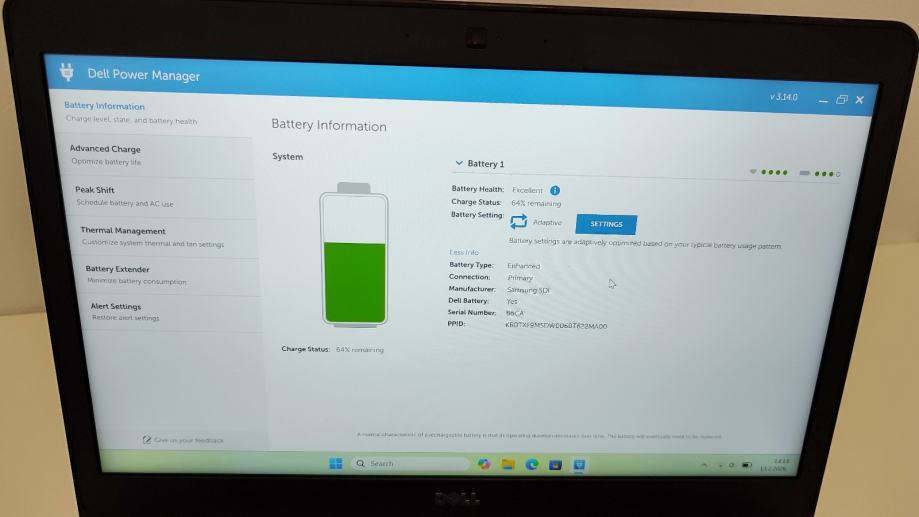Open battery SETTINGS button
This screenshot has height=517, width=919.
[x=606, y=224]
